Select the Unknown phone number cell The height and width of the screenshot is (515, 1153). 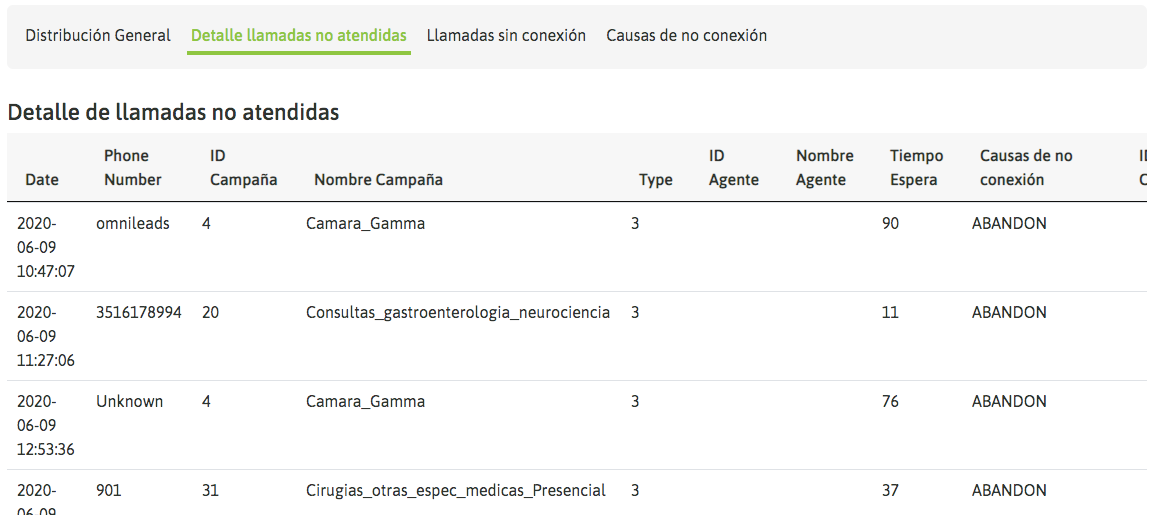[x=129, y=402]
